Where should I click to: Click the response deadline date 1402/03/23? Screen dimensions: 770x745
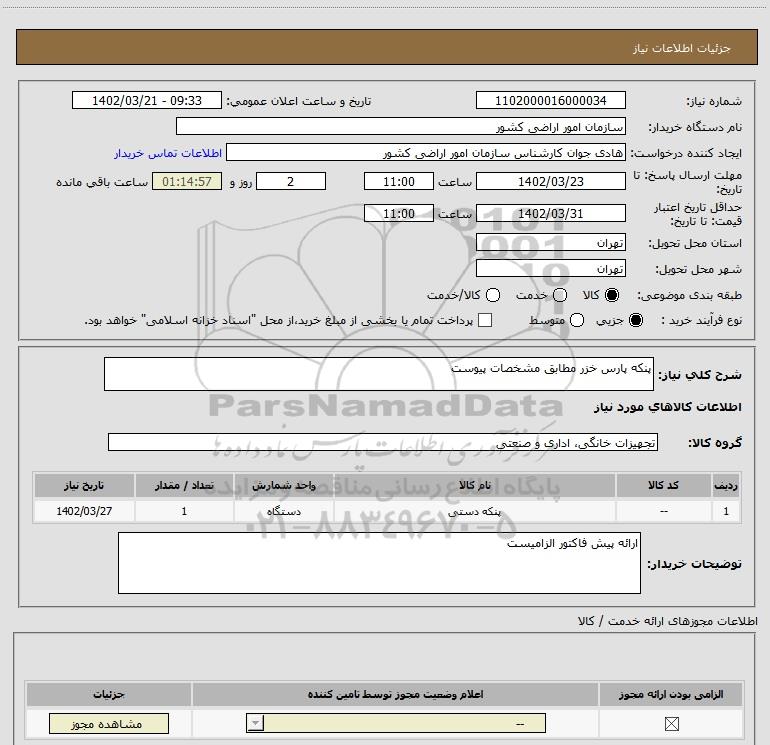point(550,181)
